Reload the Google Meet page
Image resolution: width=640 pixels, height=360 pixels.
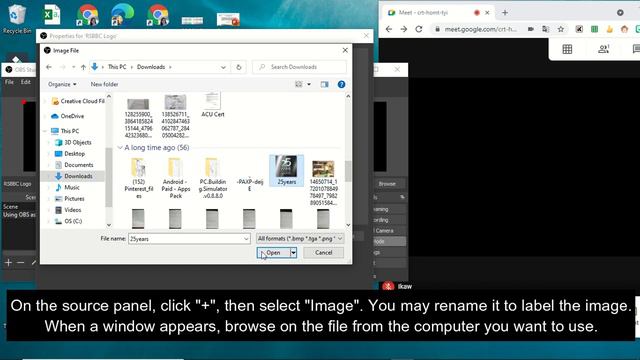point(419,29)
